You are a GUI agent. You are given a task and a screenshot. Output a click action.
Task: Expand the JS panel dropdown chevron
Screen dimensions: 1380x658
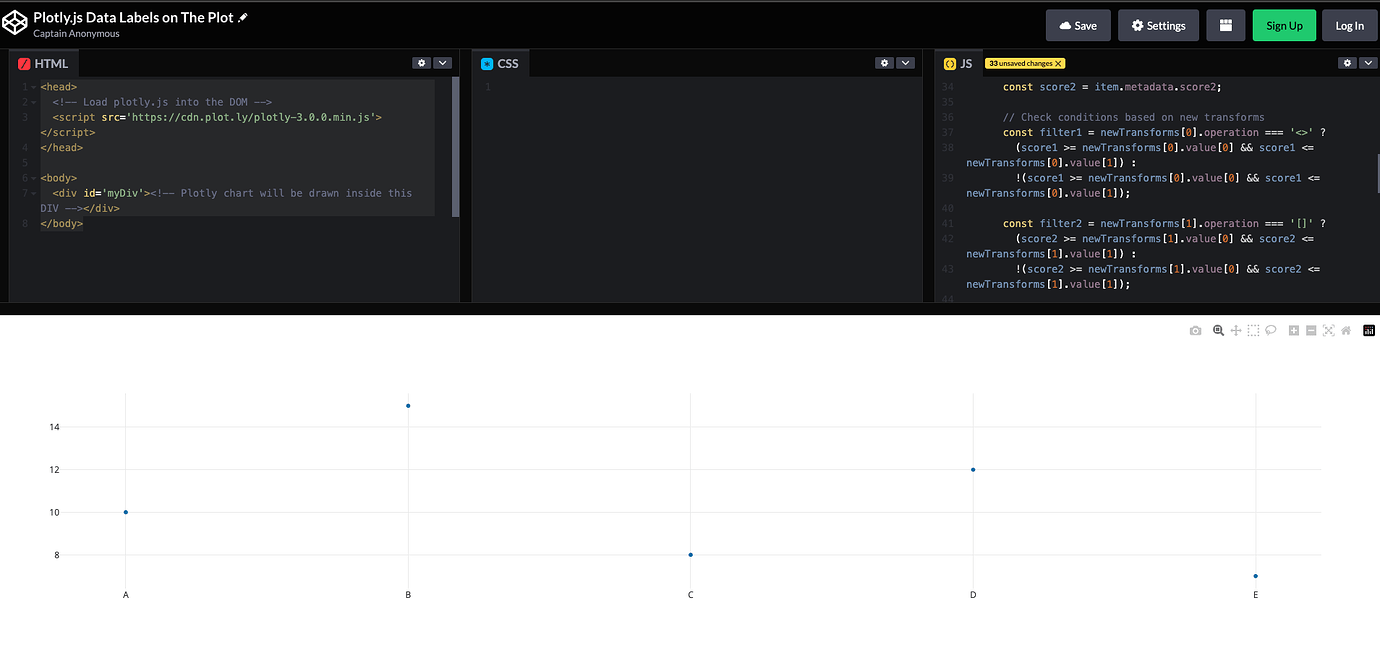pyautogui.click(x=1366, y=62)
